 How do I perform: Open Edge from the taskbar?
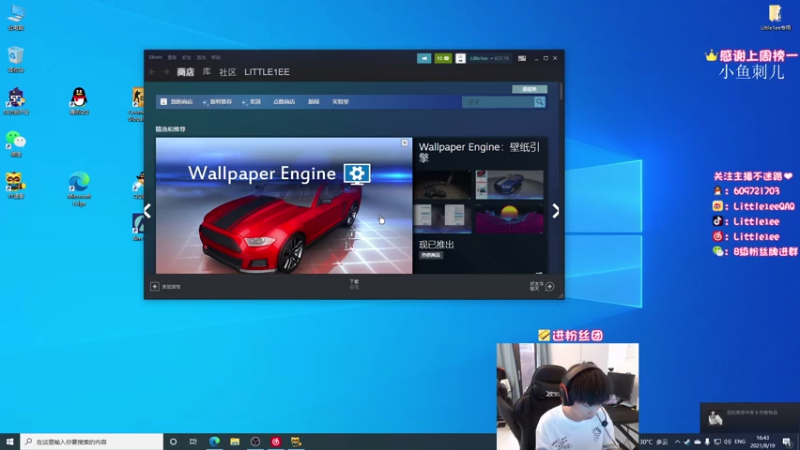click(214, 441)
